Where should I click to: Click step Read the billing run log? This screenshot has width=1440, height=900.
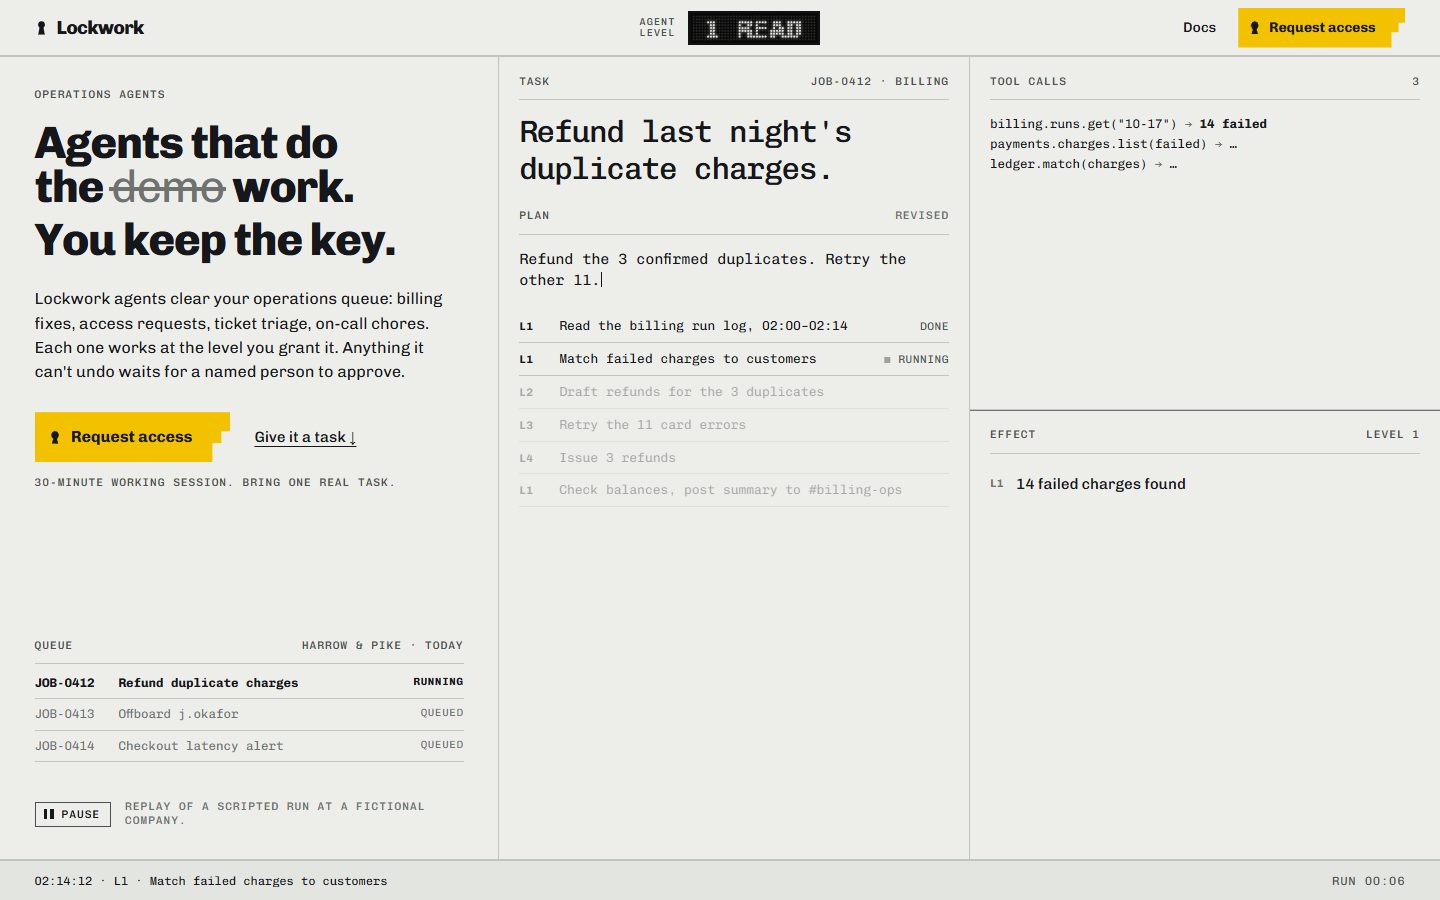(734, 326)
